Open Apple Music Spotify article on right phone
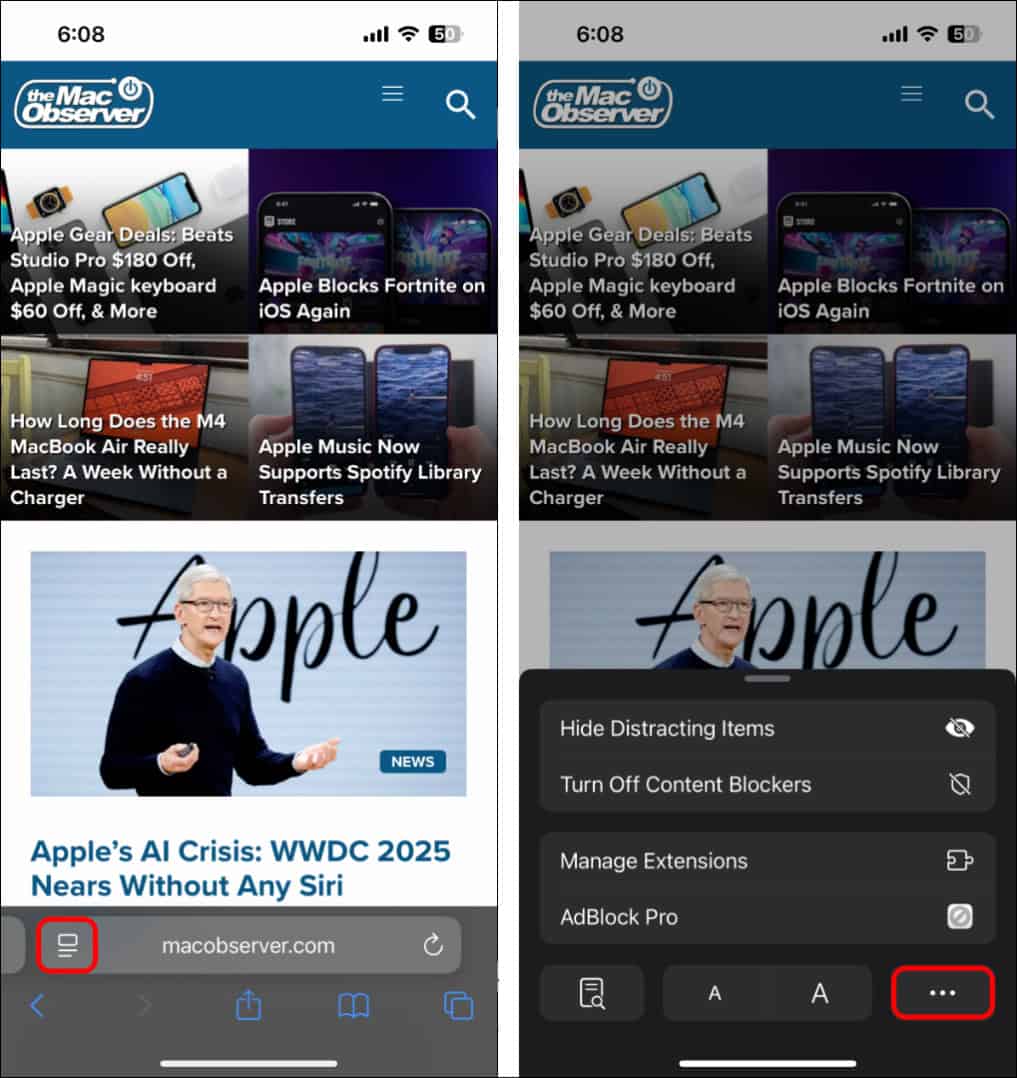This screenshot has width=1017, height=1078. [892, 427]
